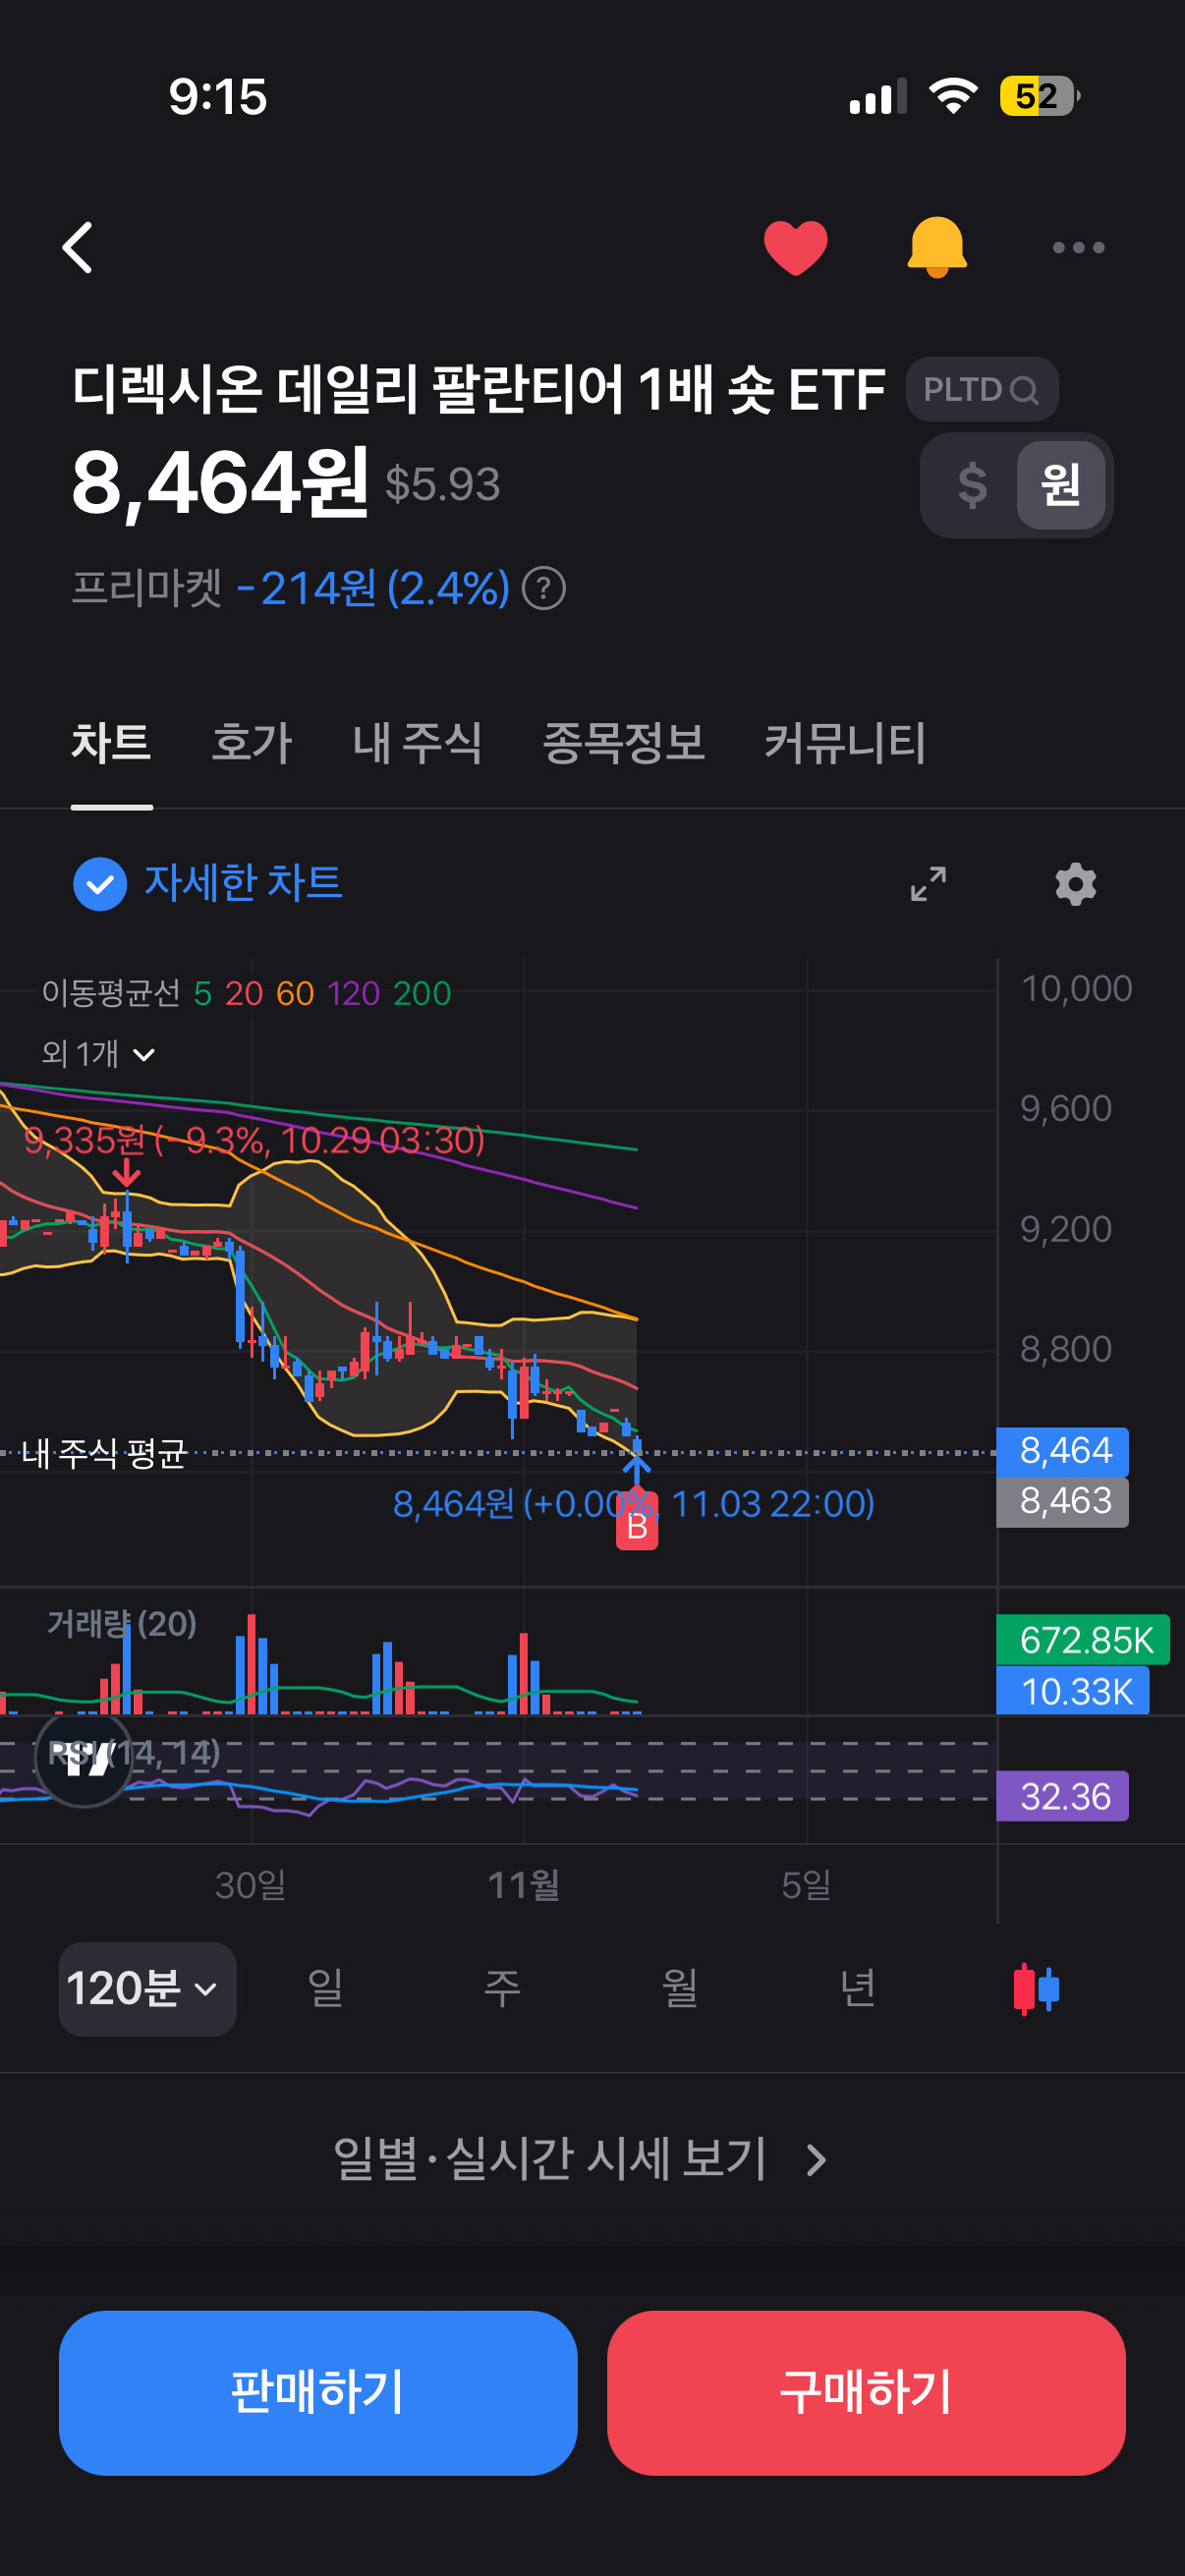This screenshot has height=2576, width=1185.
Task: Tap the TradingView logo badge
Action: point(84,1760)
